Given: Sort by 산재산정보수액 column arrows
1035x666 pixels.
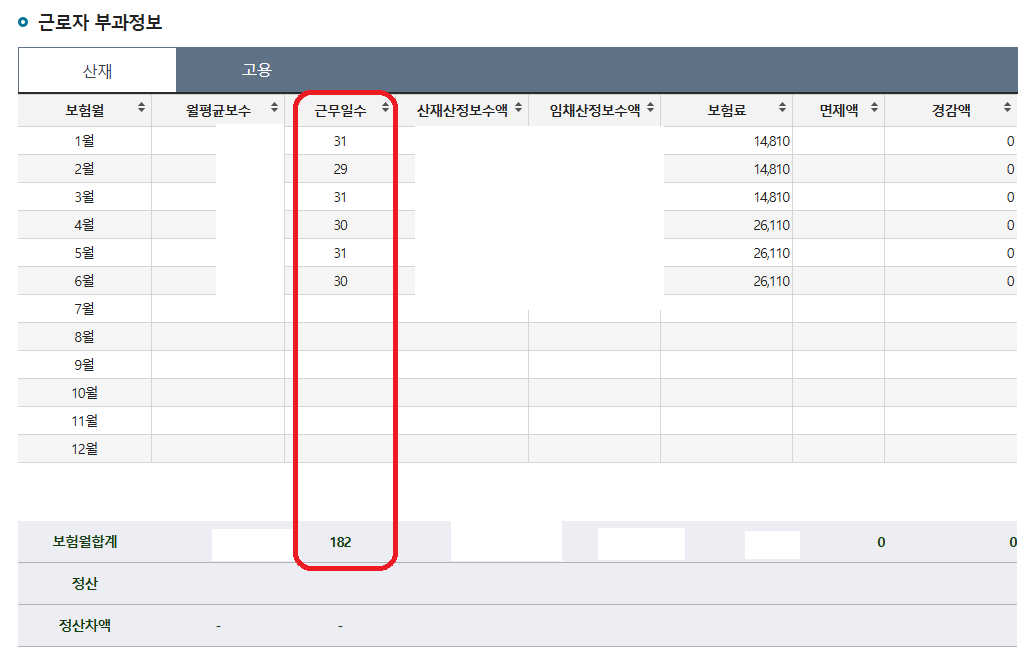Looking at the screenshot, I should 519,107.
